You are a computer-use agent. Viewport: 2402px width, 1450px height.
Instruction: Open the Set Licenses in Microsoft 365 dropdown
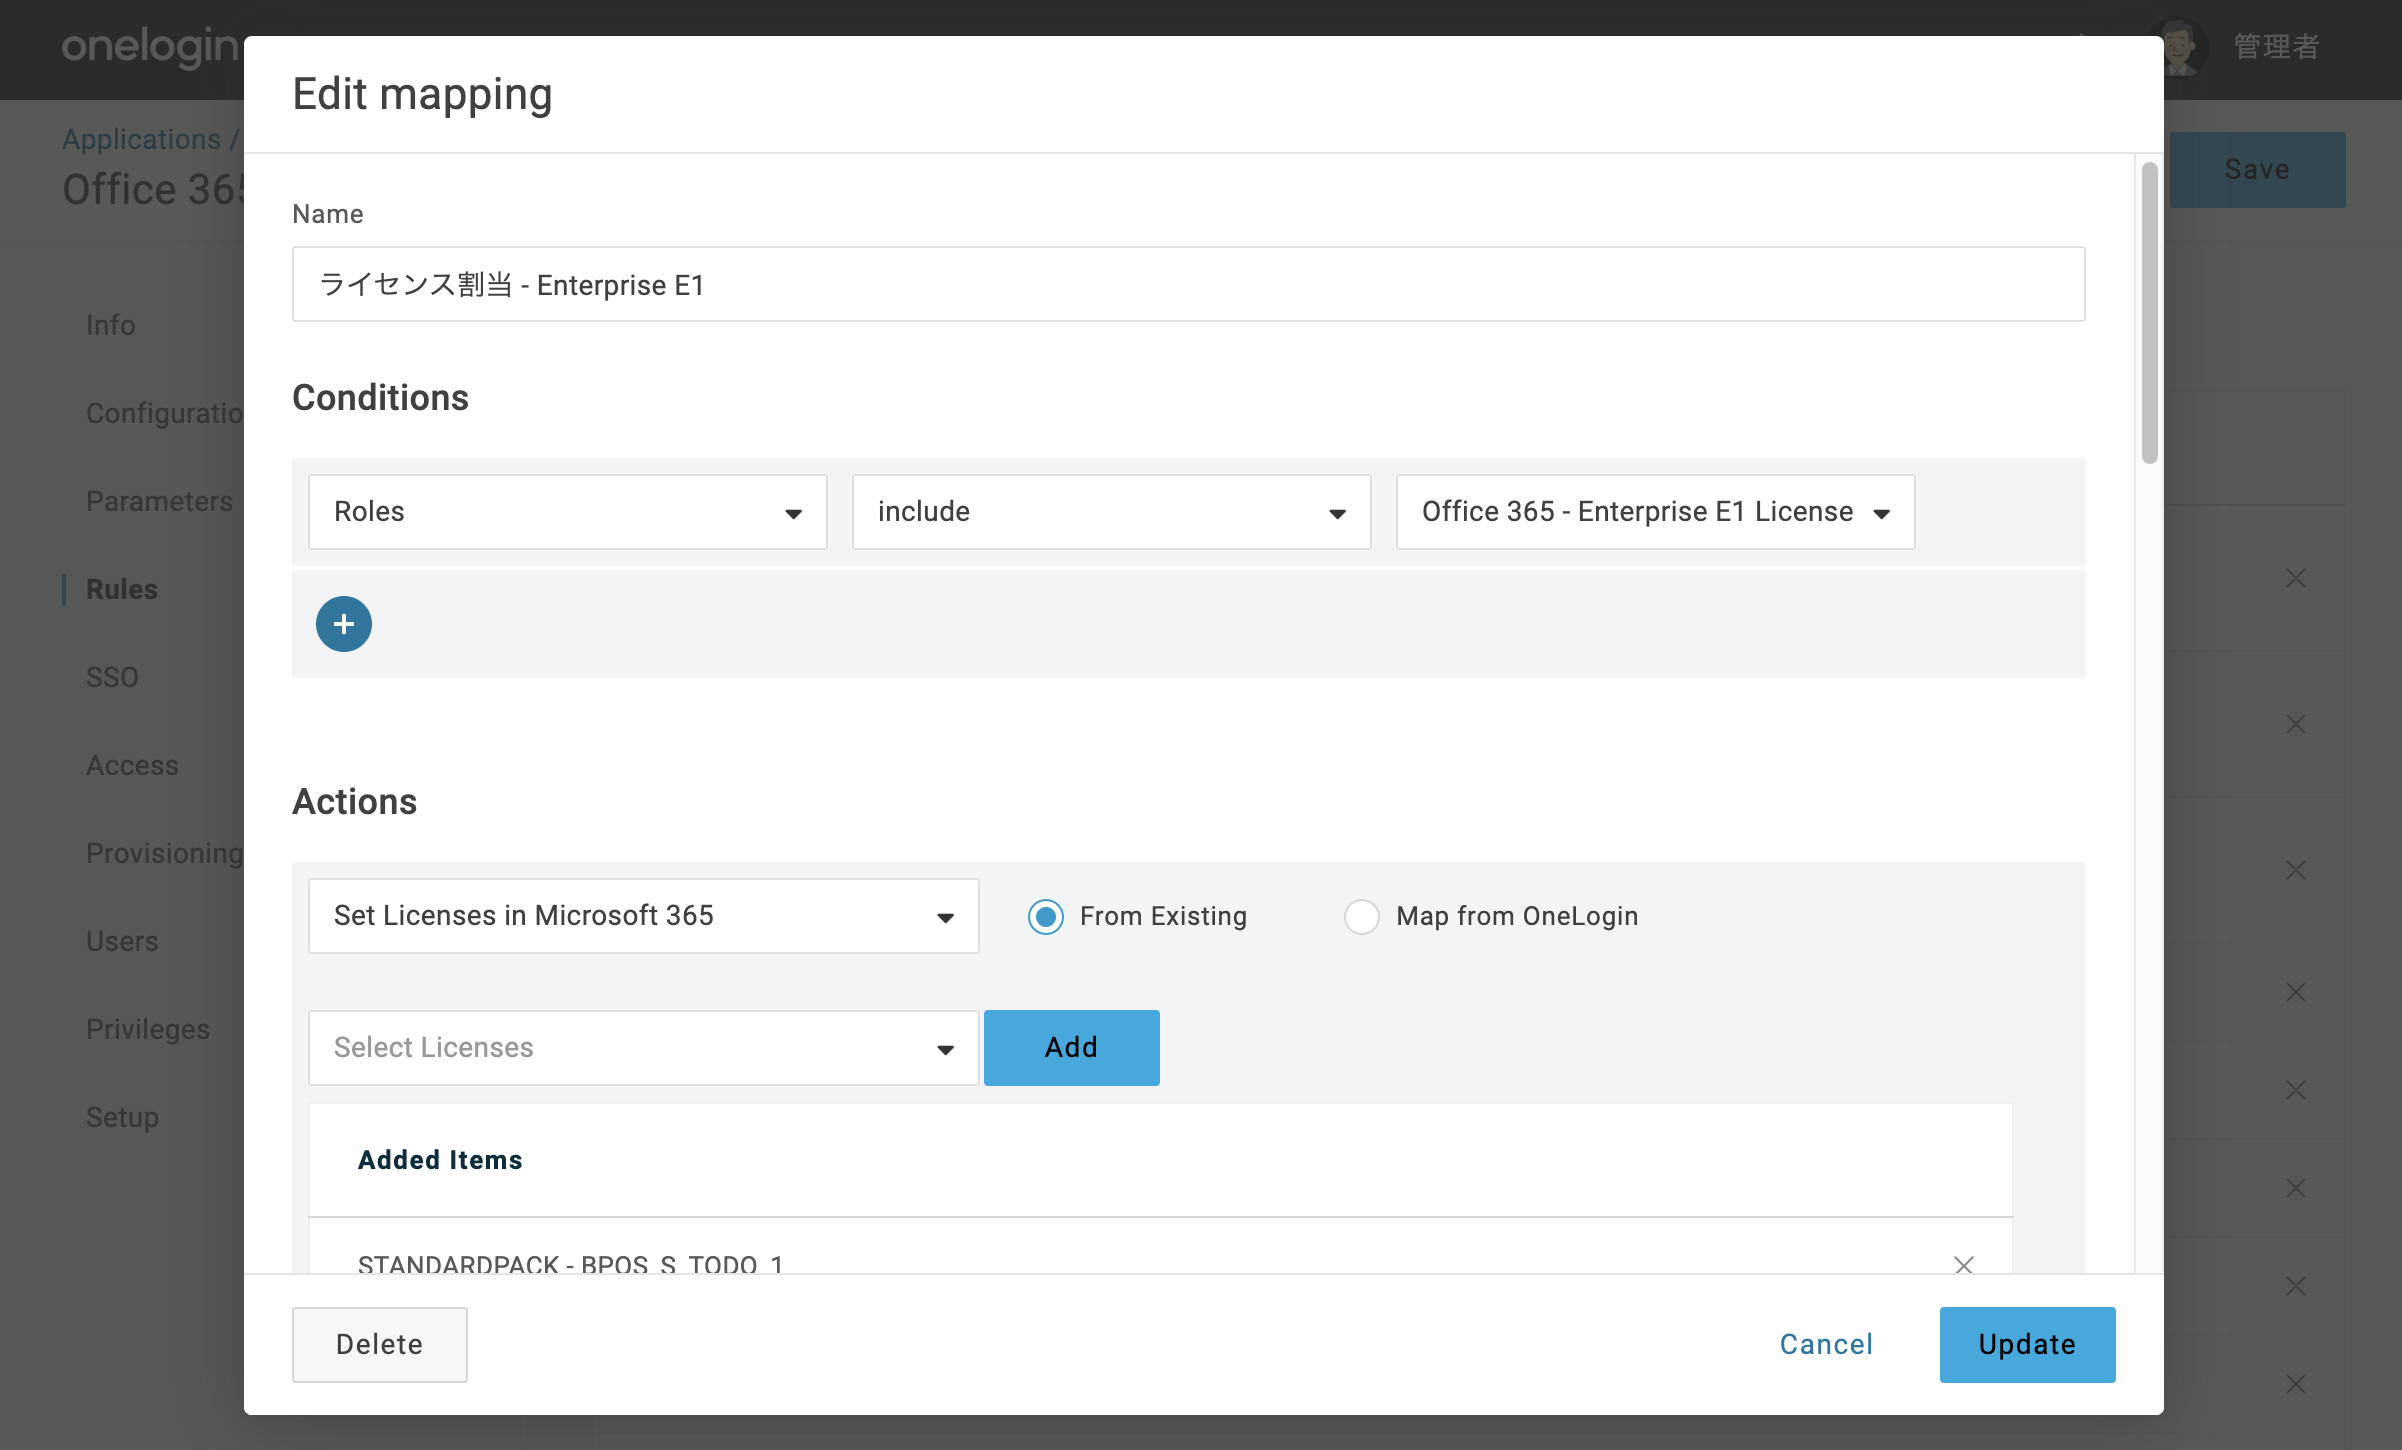[644, 916]
